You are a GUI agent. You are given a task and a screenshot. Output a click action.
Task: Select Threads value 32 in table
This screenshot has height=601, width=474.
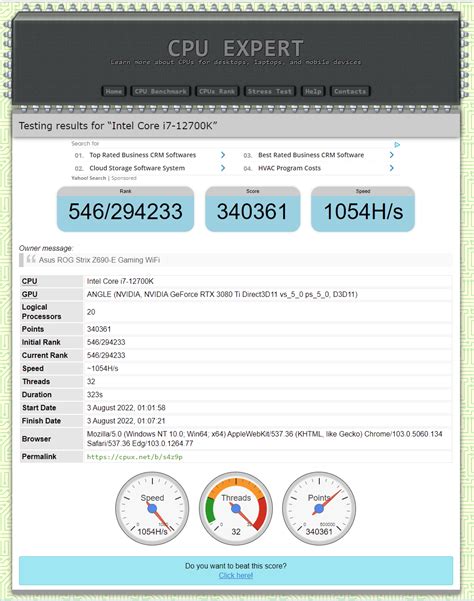[x=91, y=381]
